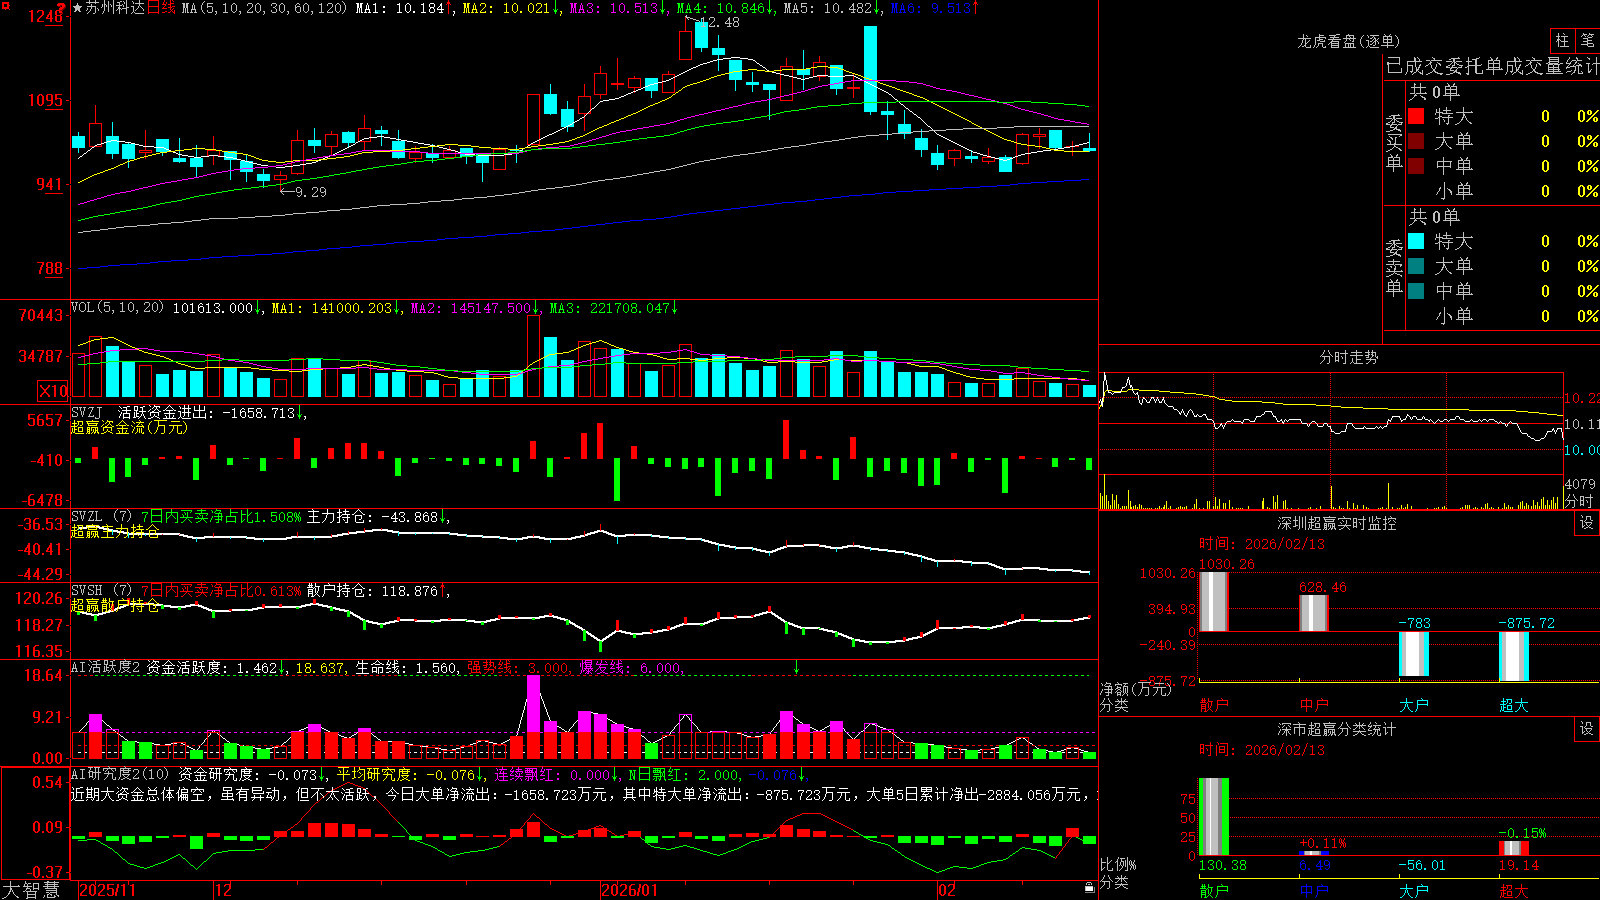This screenshot has width=1600, height=900.
Task: Click the 大智慧 logo at bottom left
Action: tap(31, 890)
